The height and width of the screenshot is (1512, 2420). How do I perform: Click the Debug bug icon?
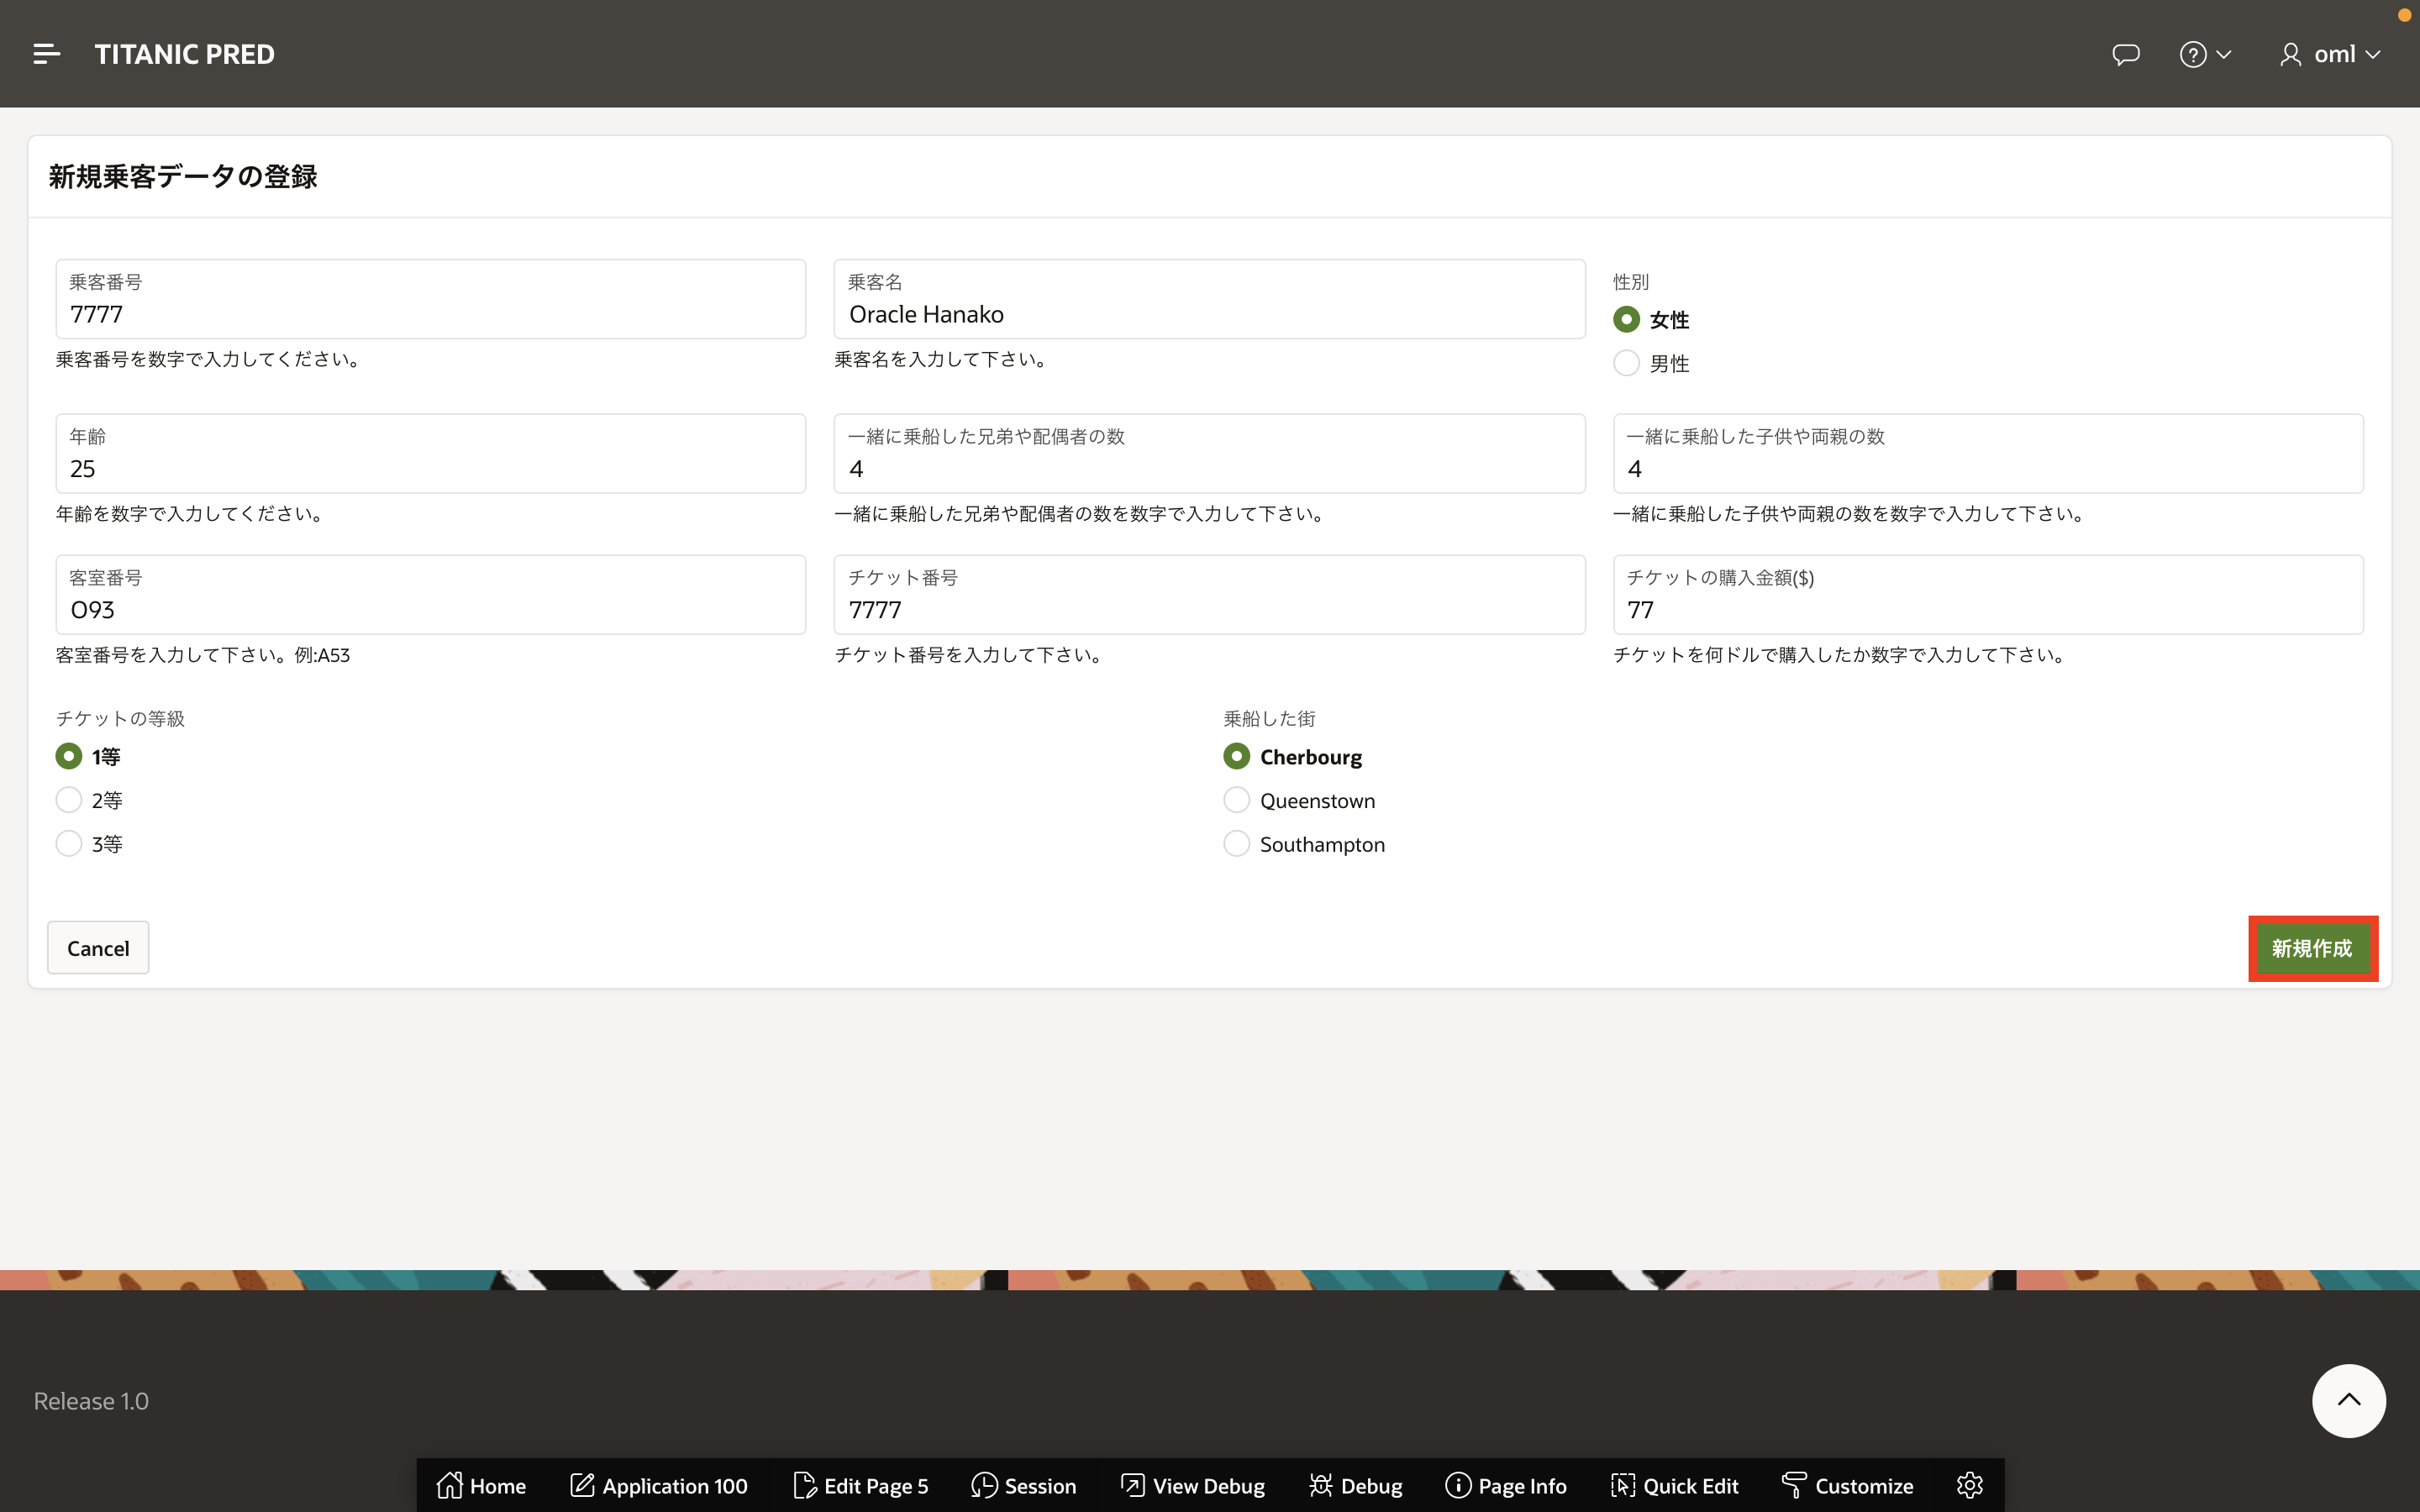(1320, 1485)
